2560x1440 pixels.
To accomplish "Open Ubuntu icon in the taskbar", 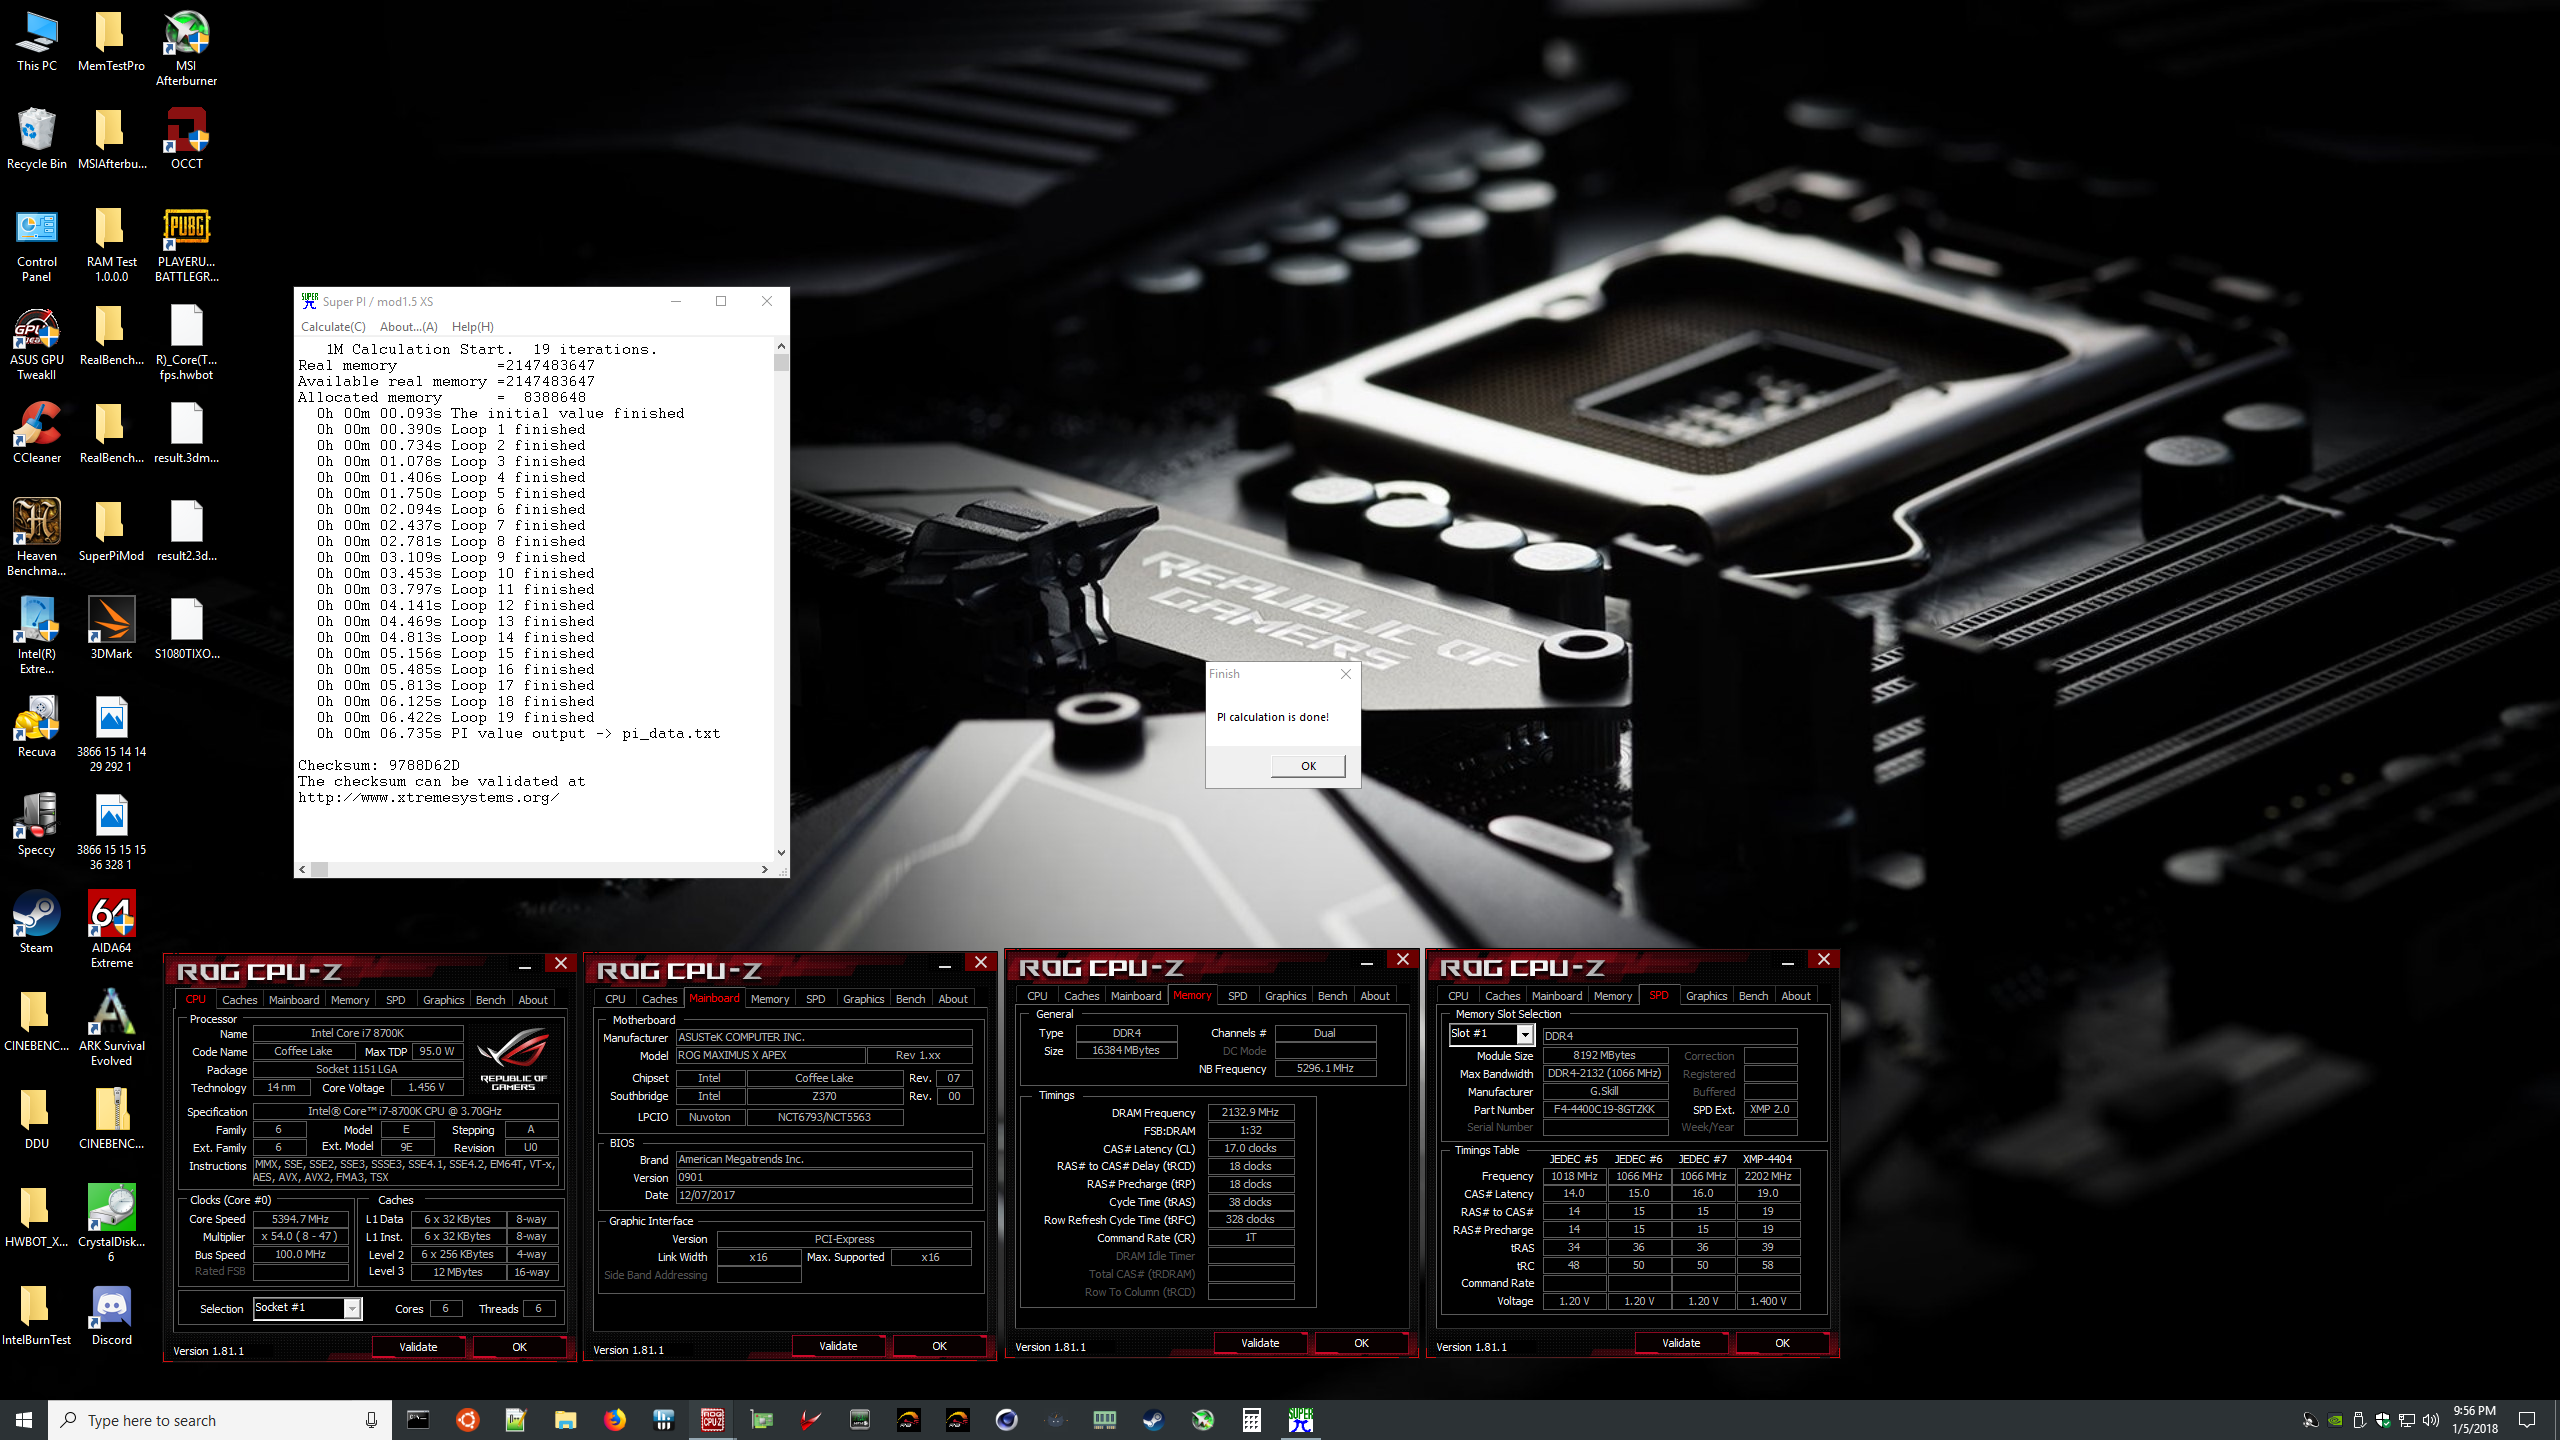I will (467, 1419).
